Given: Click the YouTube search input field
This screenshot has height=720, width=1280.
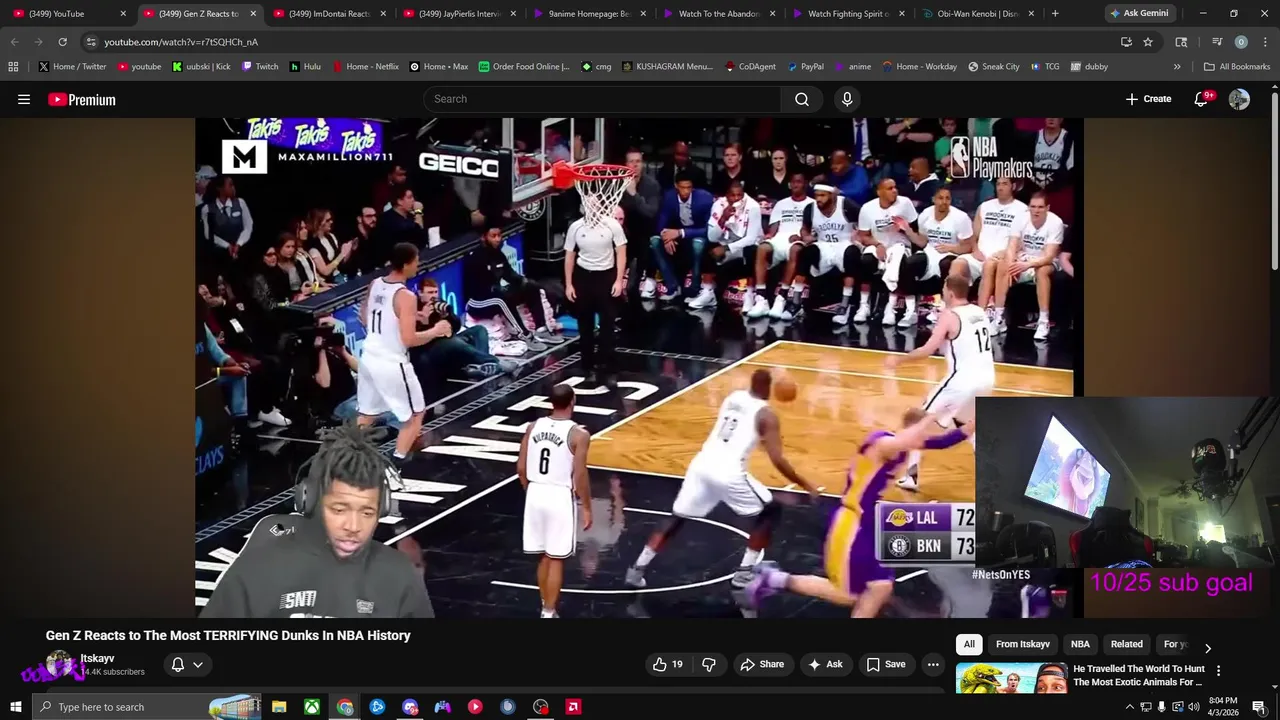Looking at the screenshot, I should pyautogui.click(x=603, y=99).
